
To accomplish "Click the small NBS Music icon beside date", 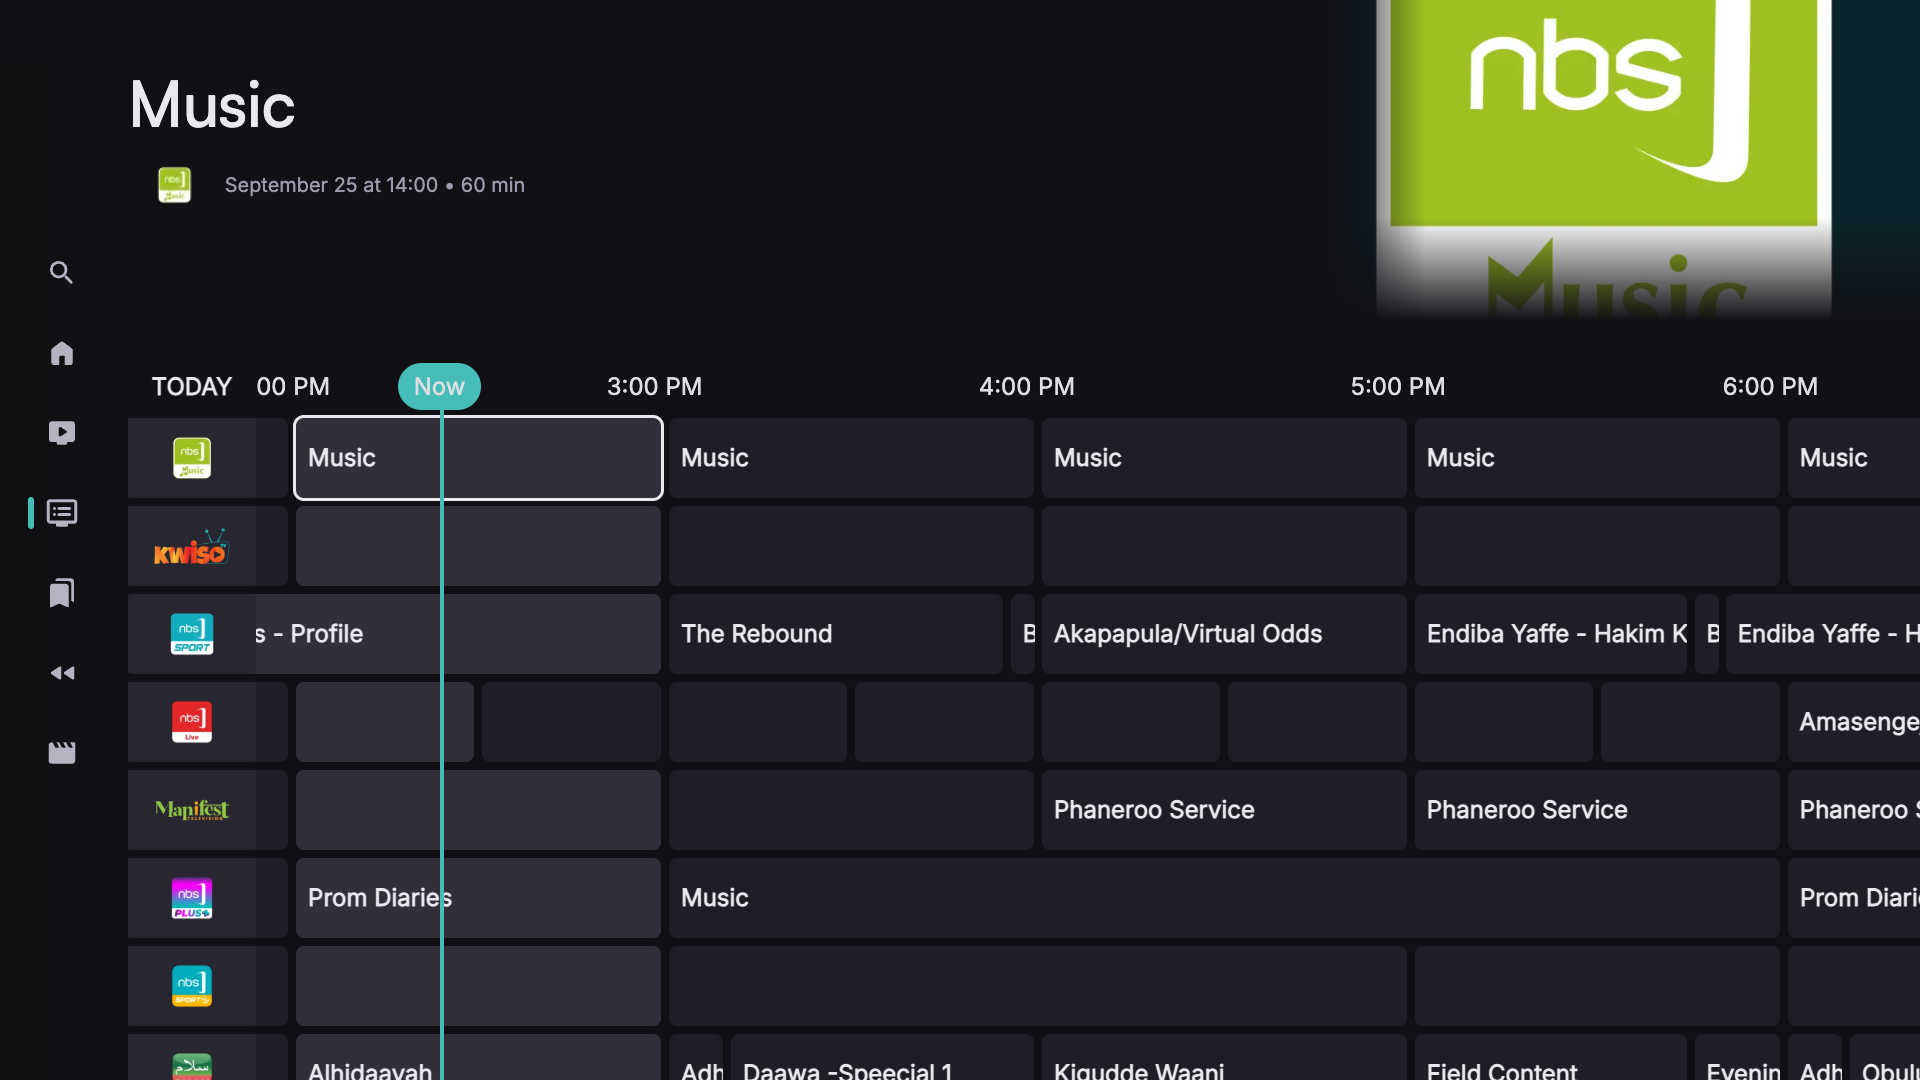I will [x=174, y=185].
